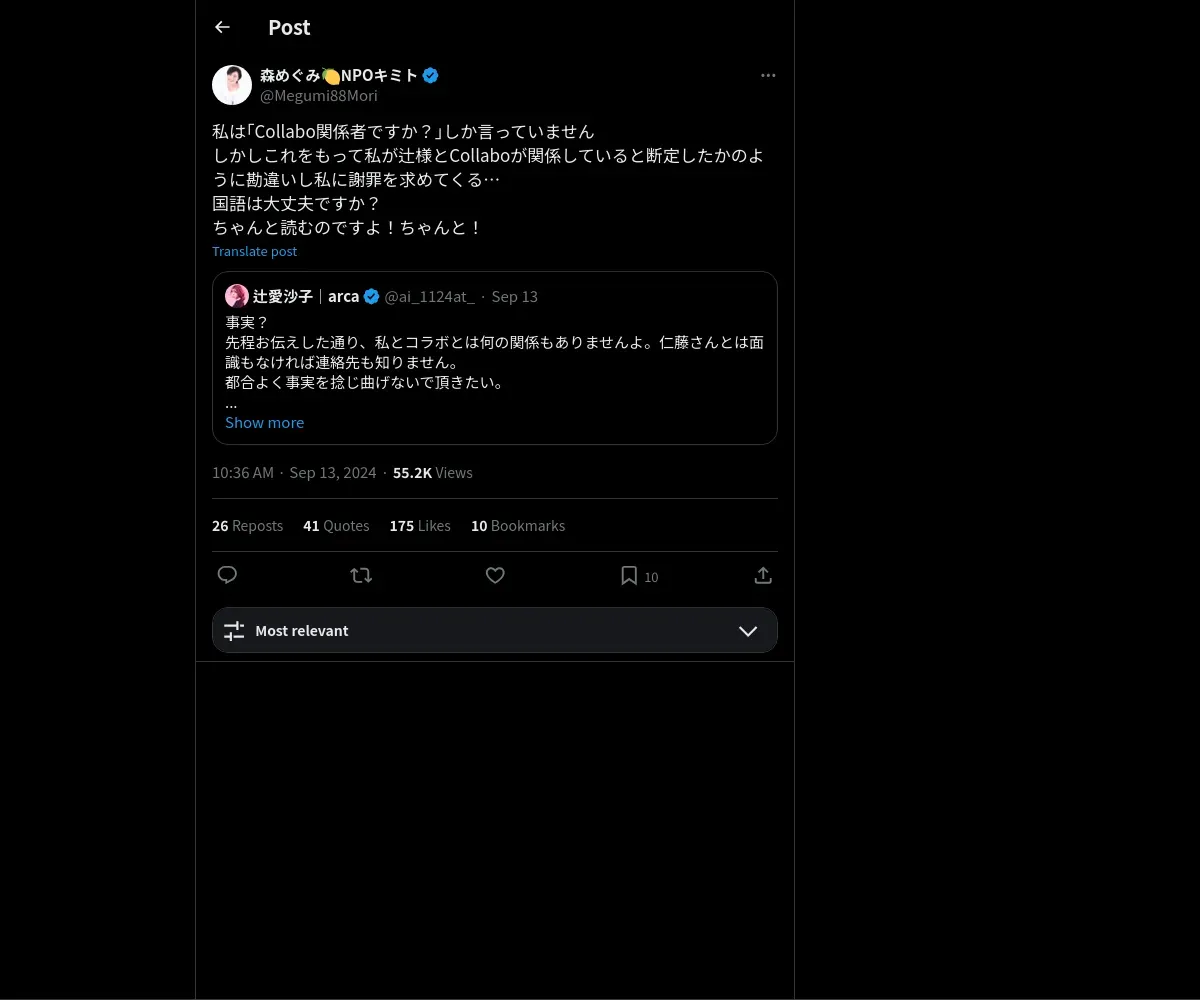Open the quoted post author avatar
This screenshot has width=1200, height=1000.
(237, 296)
